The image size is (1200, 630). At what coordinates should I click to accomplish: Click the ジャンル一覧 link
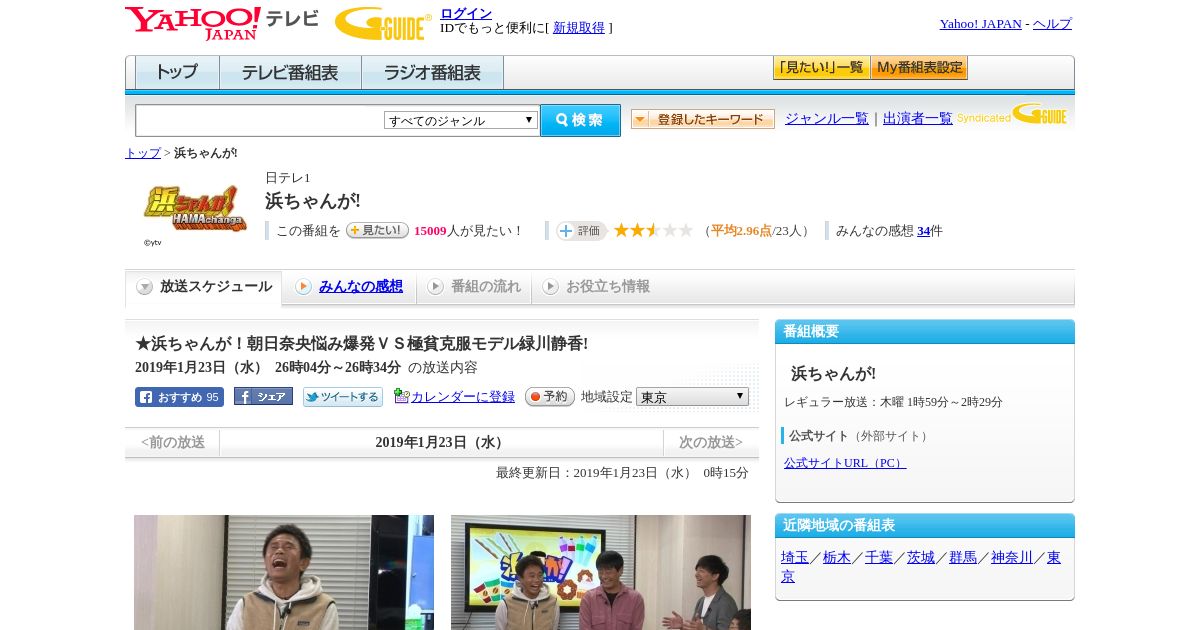(827, 119)
